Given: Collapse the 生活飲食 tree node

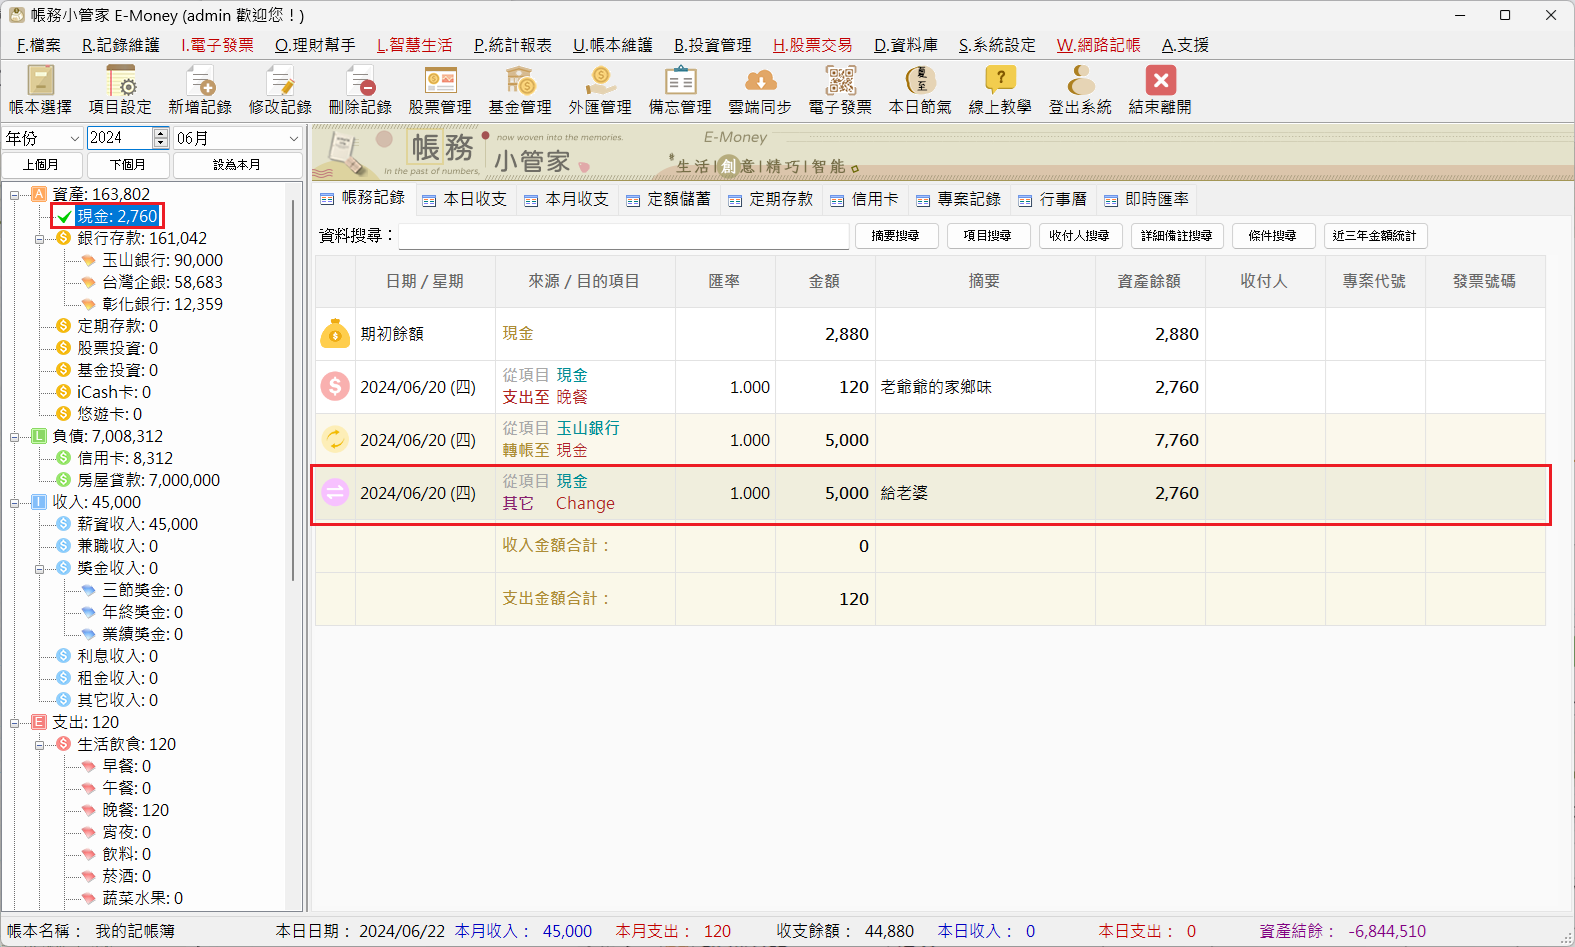Looking at the screenshot, I should [40, 744].
